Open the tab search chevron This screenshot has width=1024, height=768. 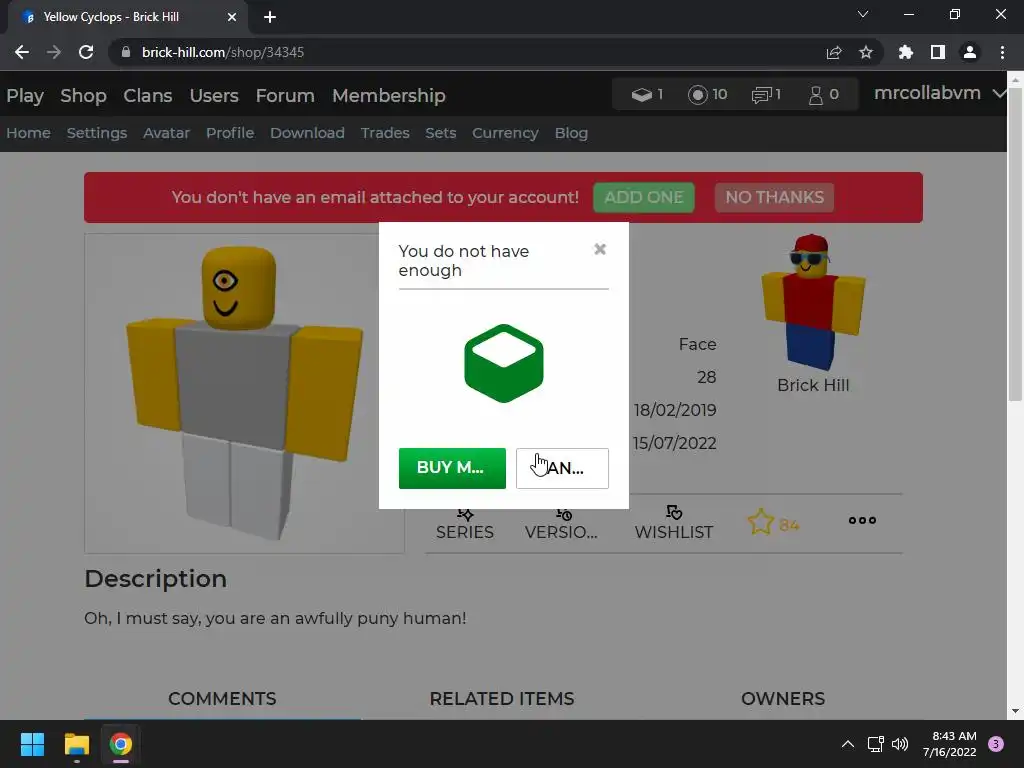point(863,14)
